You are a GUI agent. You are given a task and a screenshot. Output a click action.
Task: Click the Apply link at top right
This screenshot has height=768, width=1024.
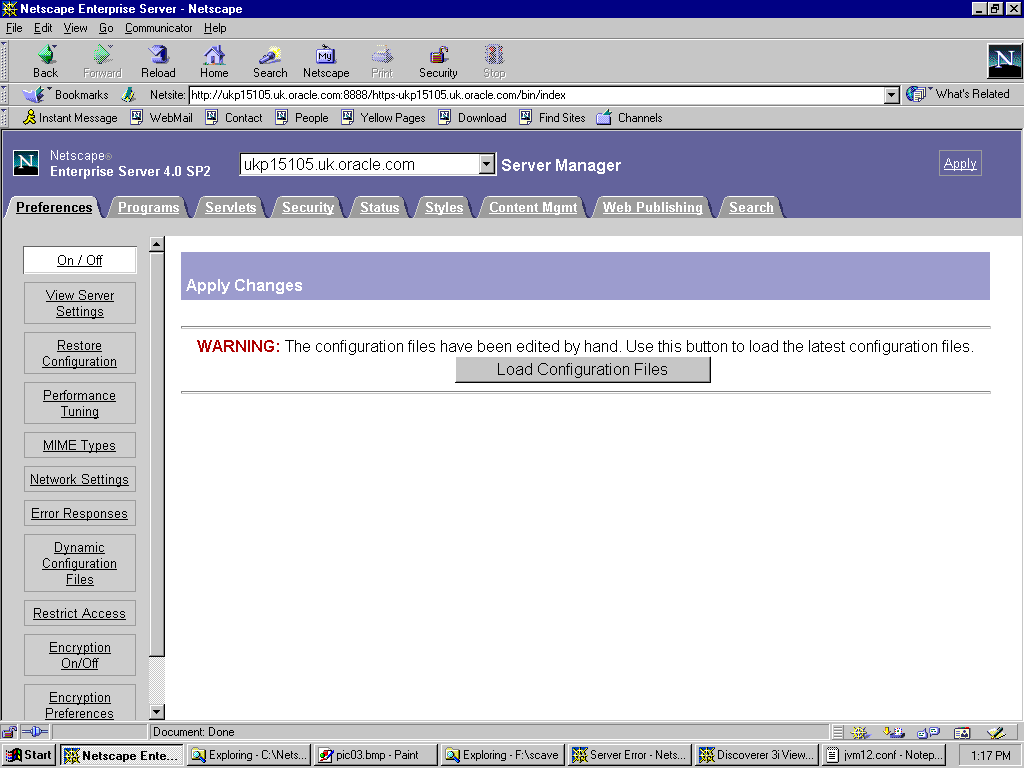pos(960,163)
